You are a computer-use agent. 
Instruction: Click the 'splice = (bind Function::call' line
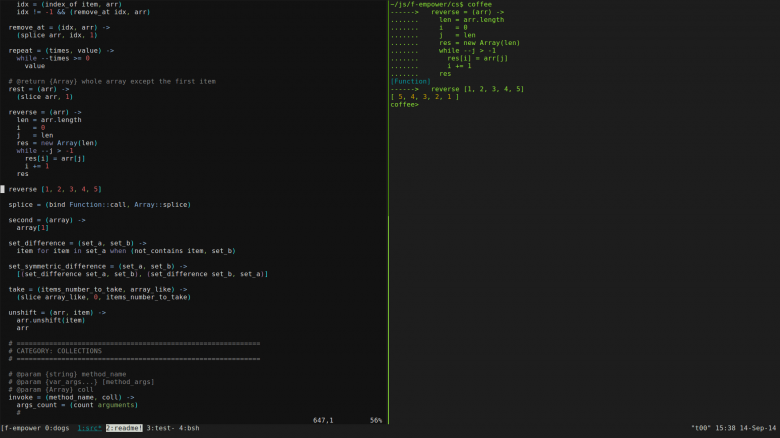(x=99, y=205)
